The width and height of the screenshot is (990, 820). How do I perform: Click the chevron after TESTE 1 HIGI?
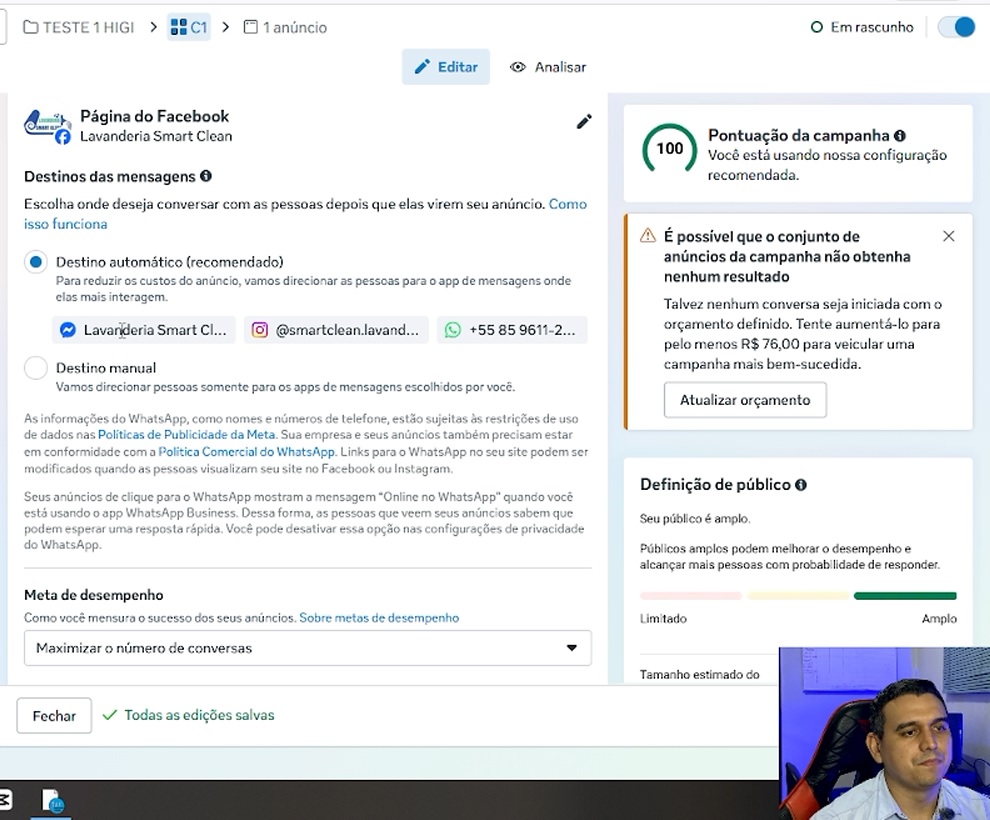pyautogui.click(x=153, y=27)
